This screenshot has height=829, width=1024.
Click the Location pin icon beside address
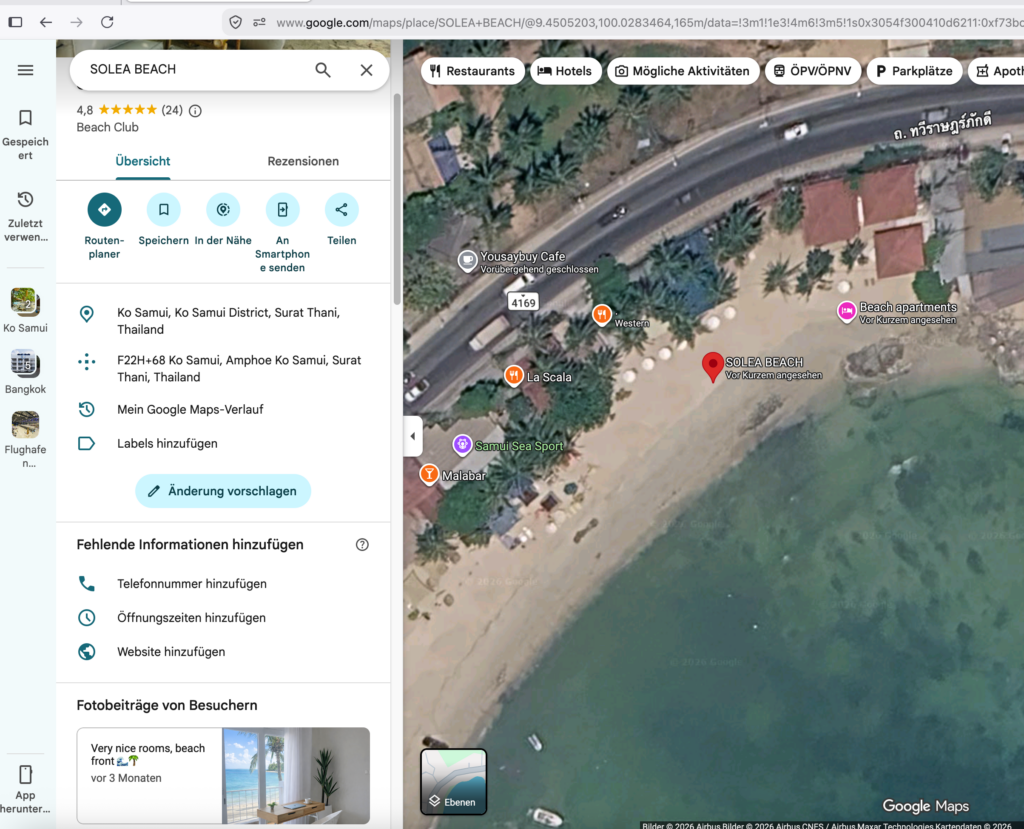[86, 314]
